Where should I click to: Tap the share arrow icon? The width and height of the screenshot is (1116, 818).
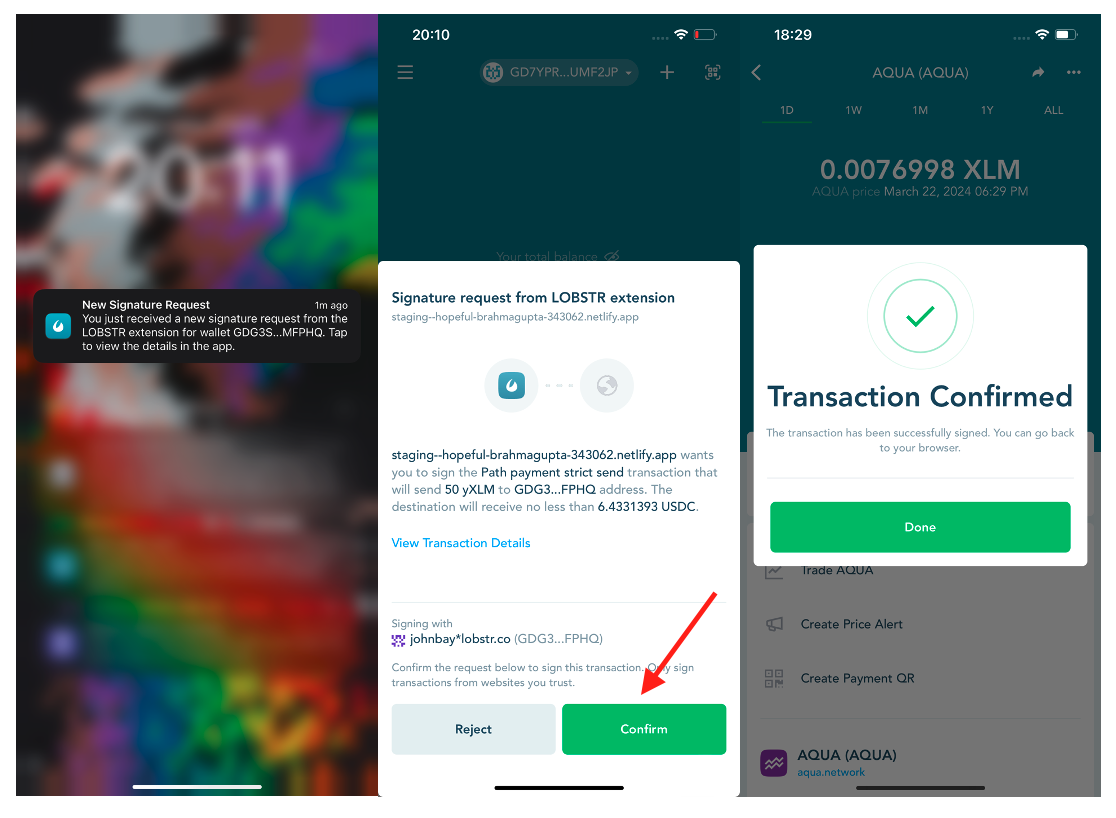1038,73
